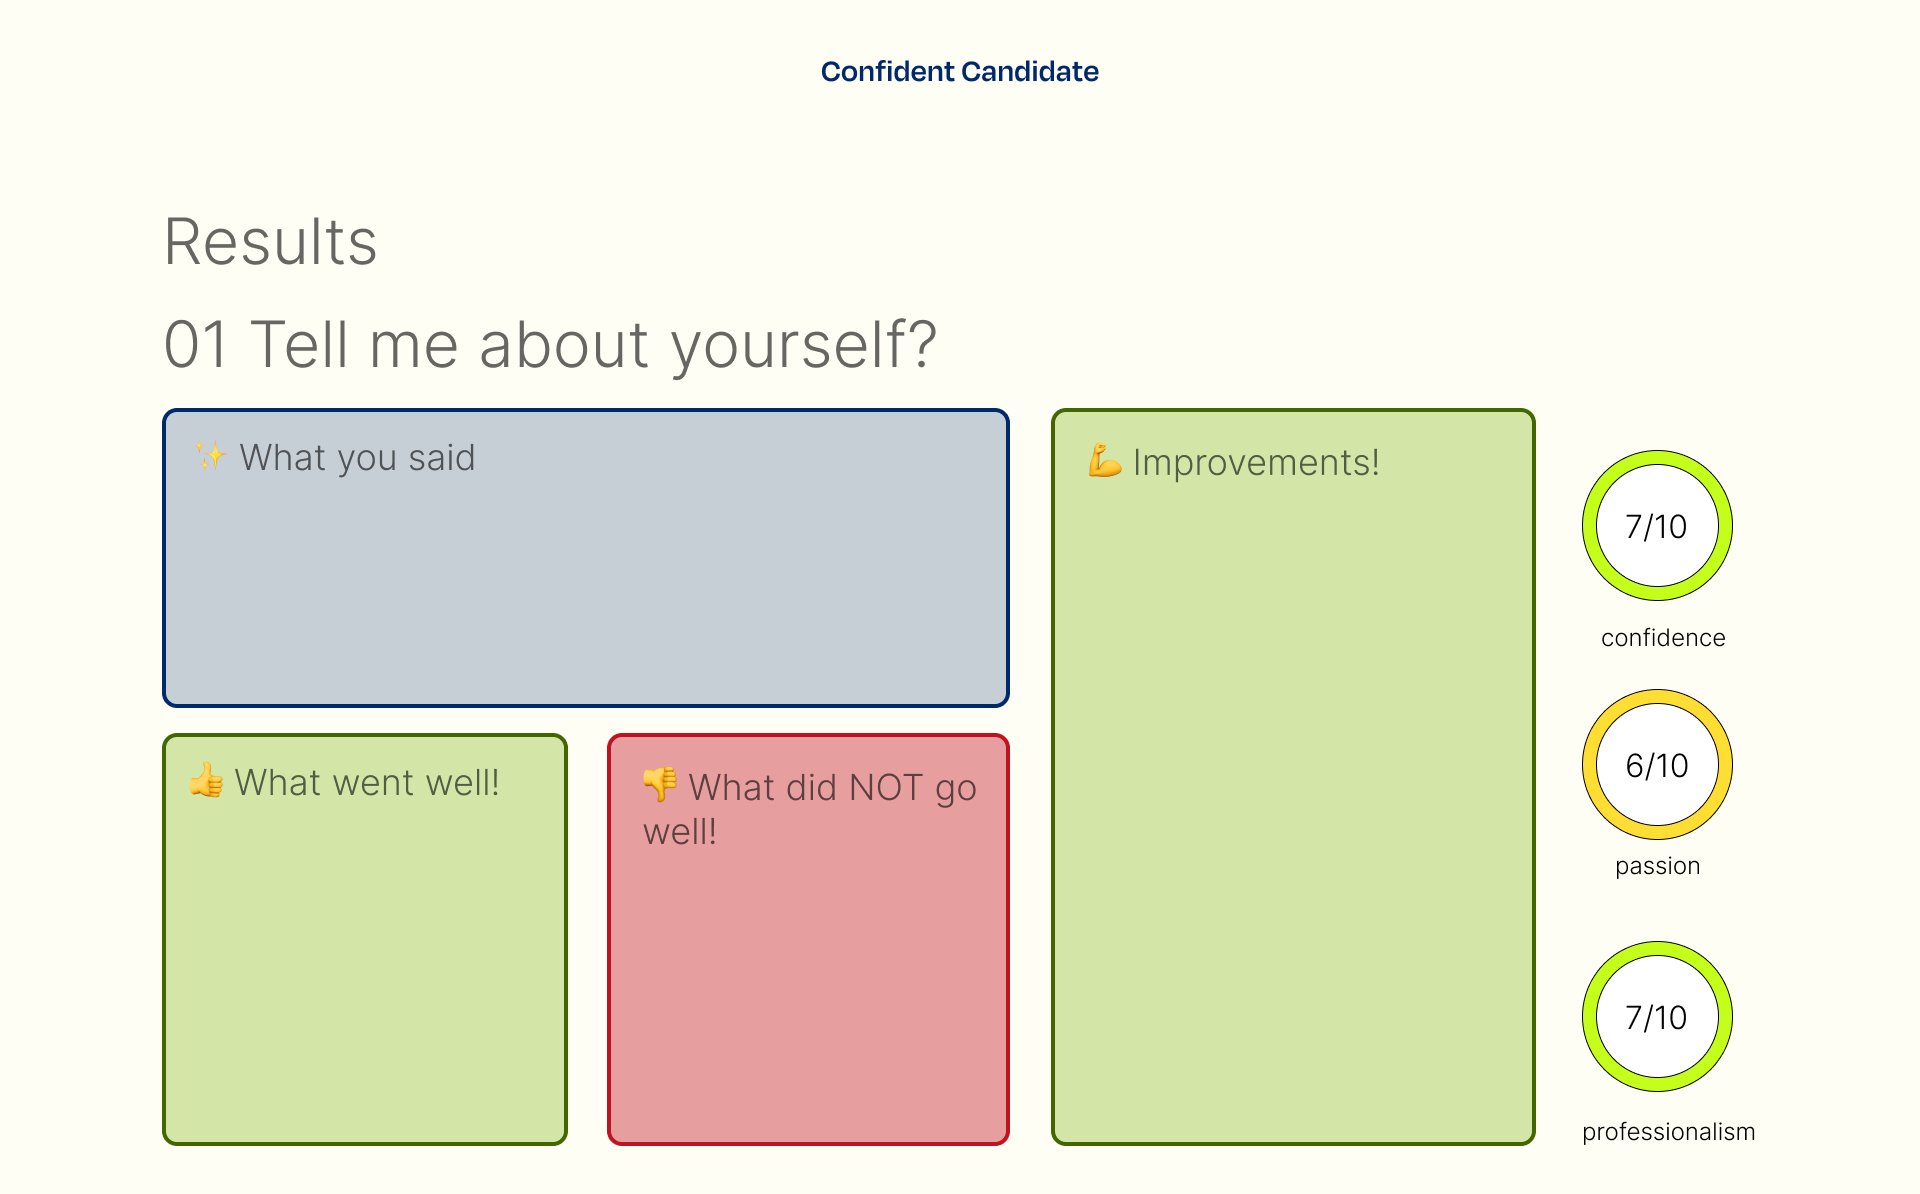Select the "01 Tell me about yourself?" question heading

point(550,345)
